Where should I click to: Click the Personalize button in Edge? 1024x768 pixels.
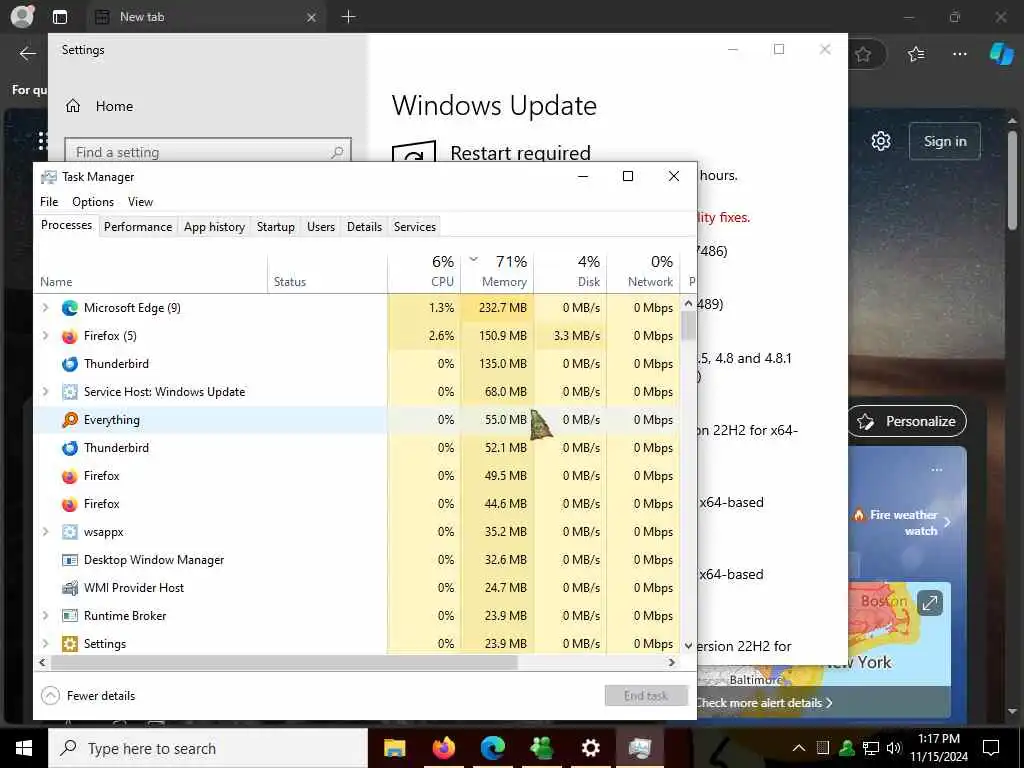tap(908, 421)
